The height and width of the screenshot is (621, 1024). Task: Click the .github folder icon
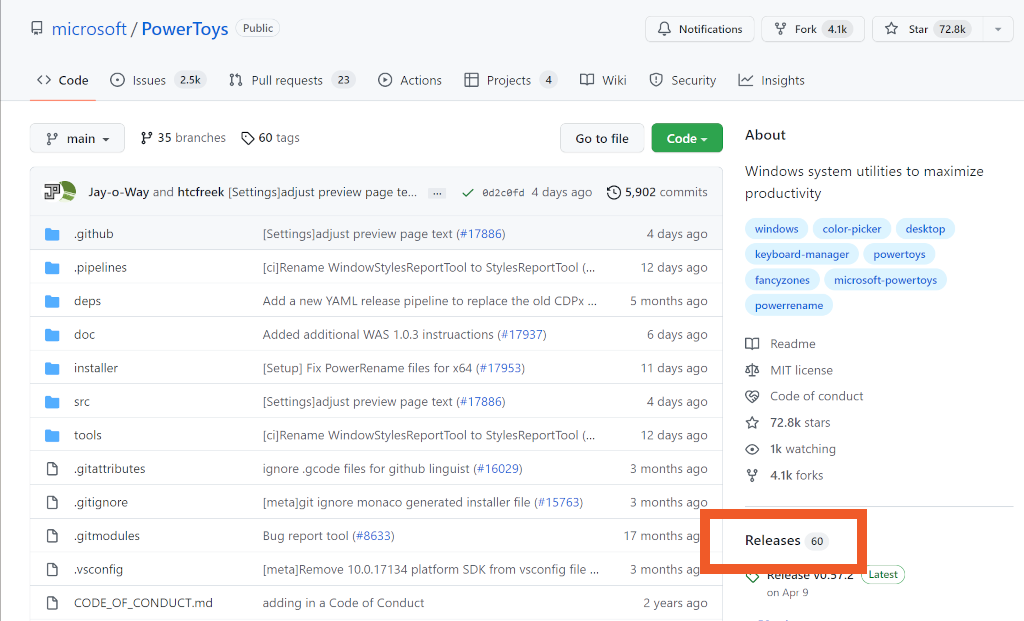(52, 234)
